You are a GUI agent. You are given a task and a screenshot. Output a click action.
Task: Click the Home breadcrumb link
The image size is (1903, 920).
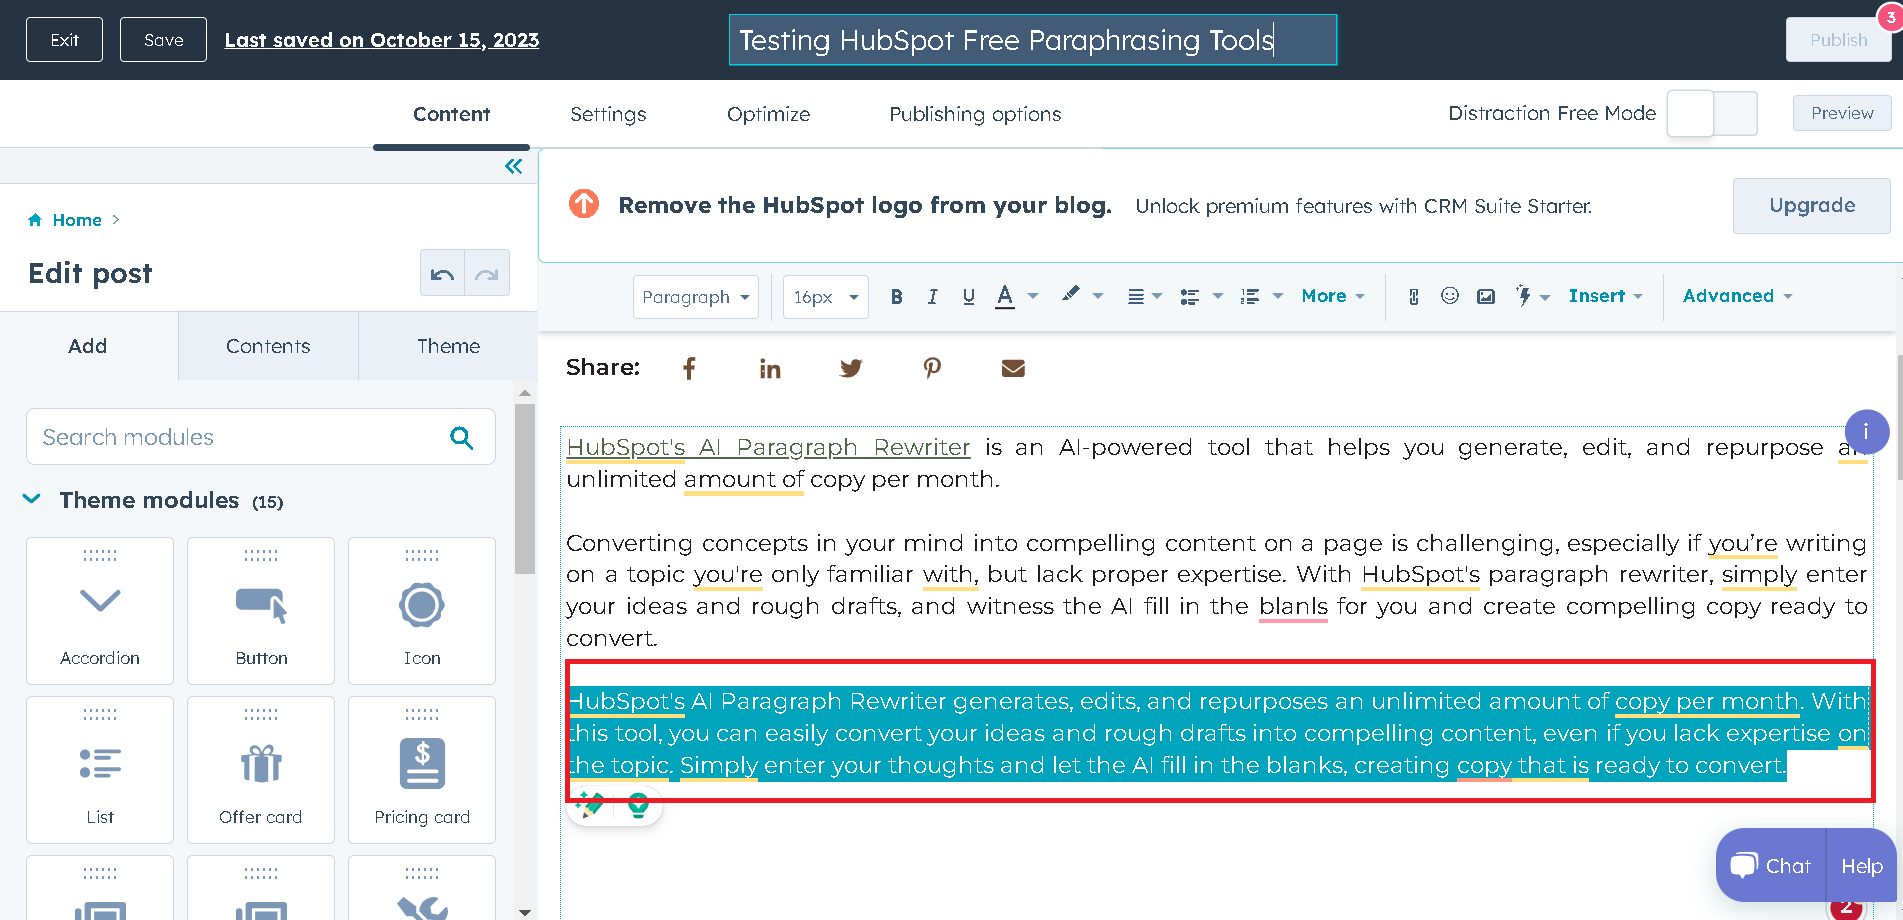click(x=77, y=220)
